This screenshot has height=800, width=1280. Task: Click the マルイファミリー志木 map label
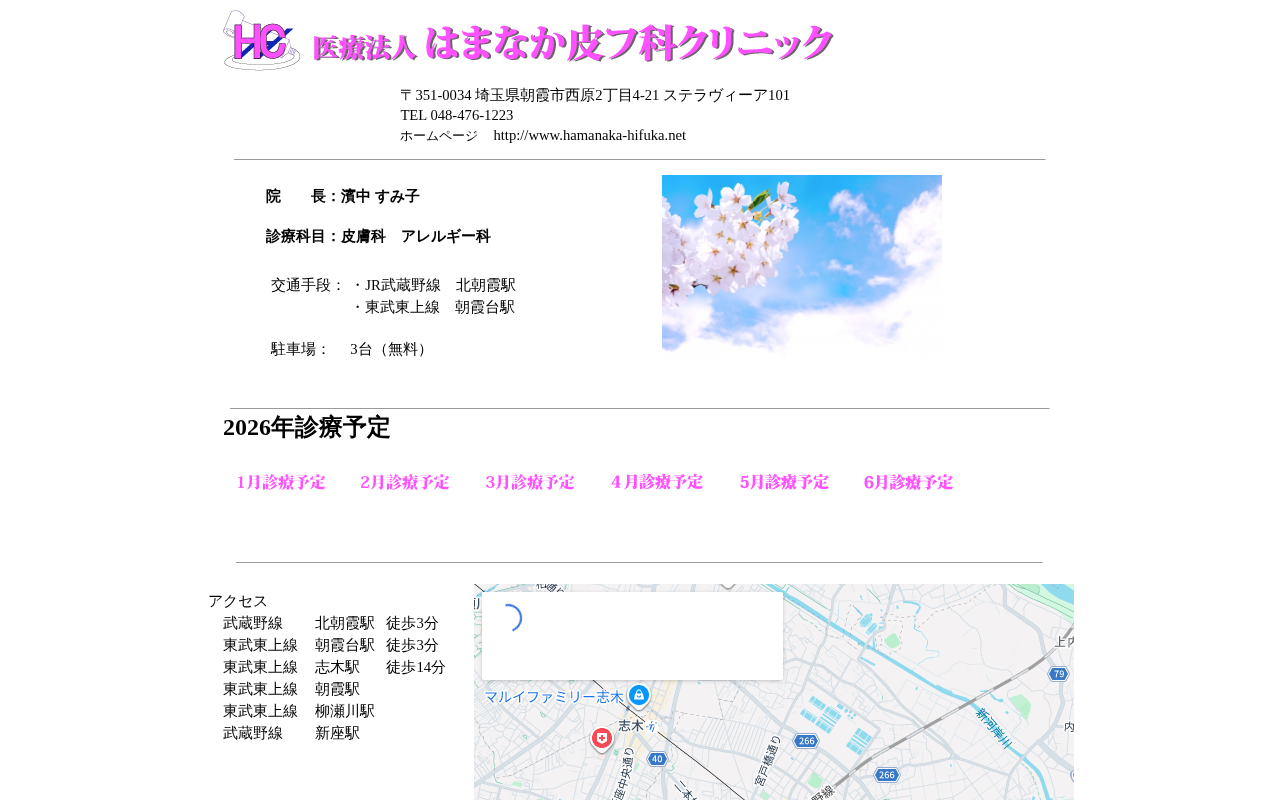pos(554,696)
